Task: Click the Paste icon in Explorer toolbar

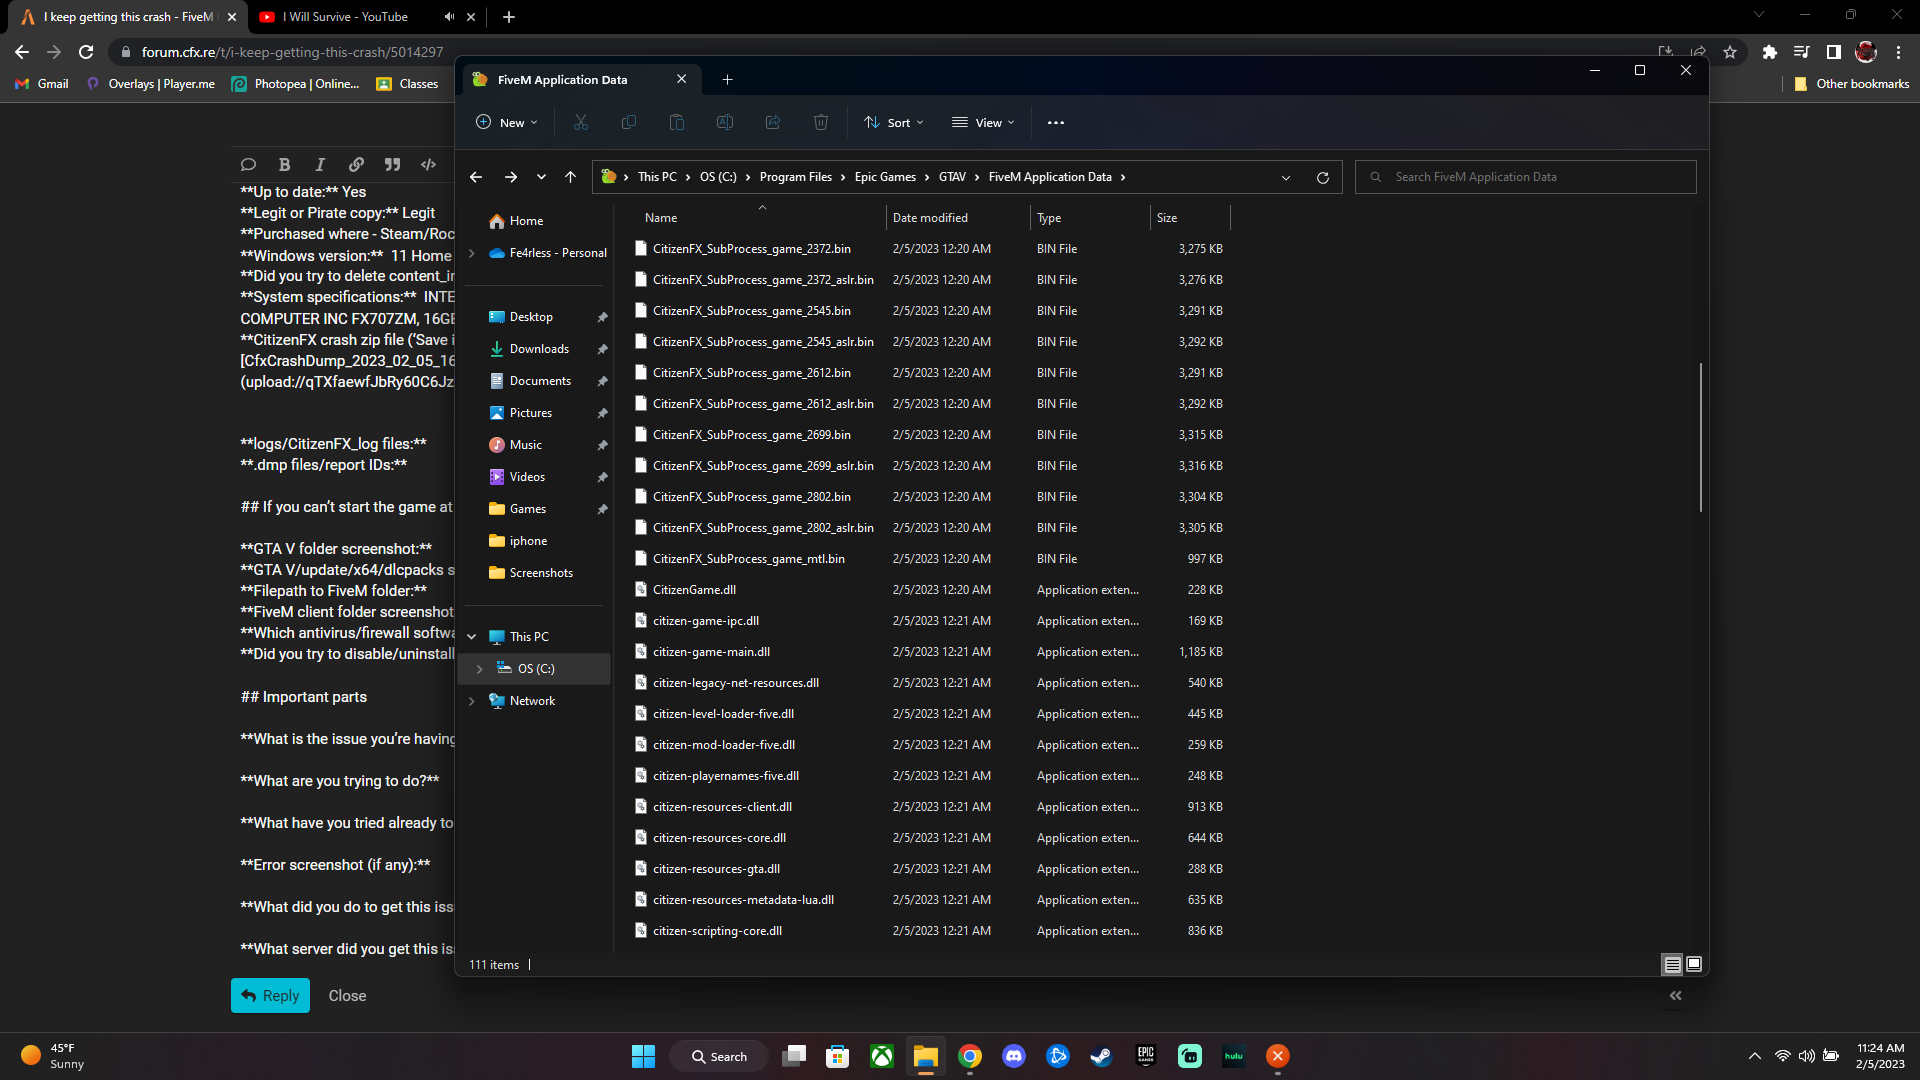Action: coord(677,122)
